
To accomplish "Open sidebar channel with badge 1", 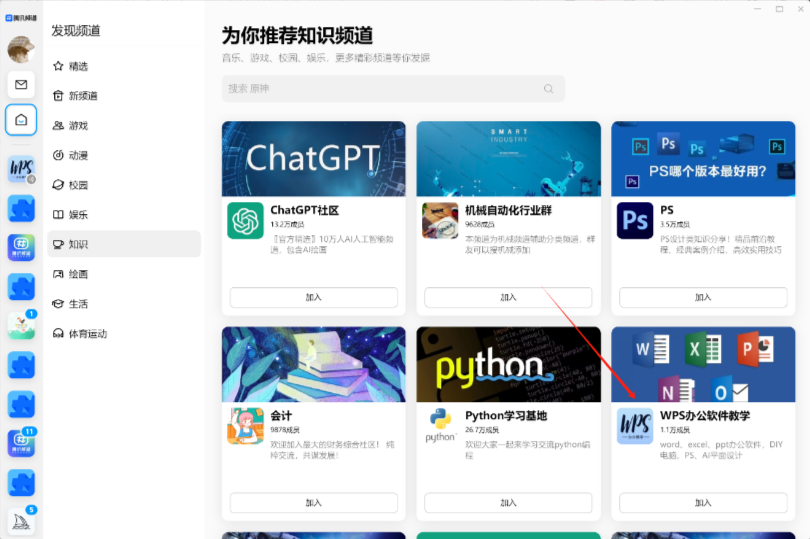I will [21, 326].
